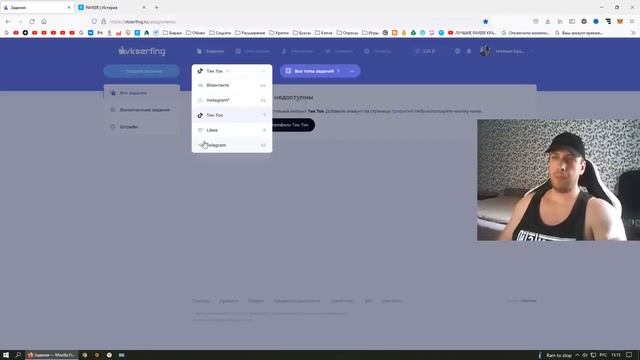
Task: Click the vkserfing logo
Action: 142,51
